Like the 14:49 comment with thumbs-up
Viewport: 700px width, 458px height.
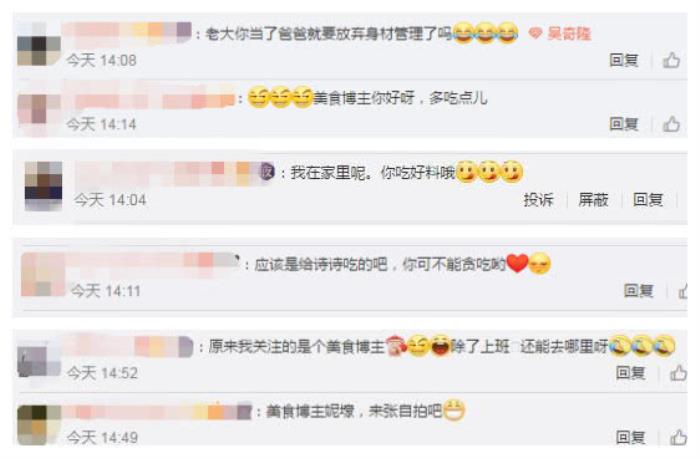[678, 437]
